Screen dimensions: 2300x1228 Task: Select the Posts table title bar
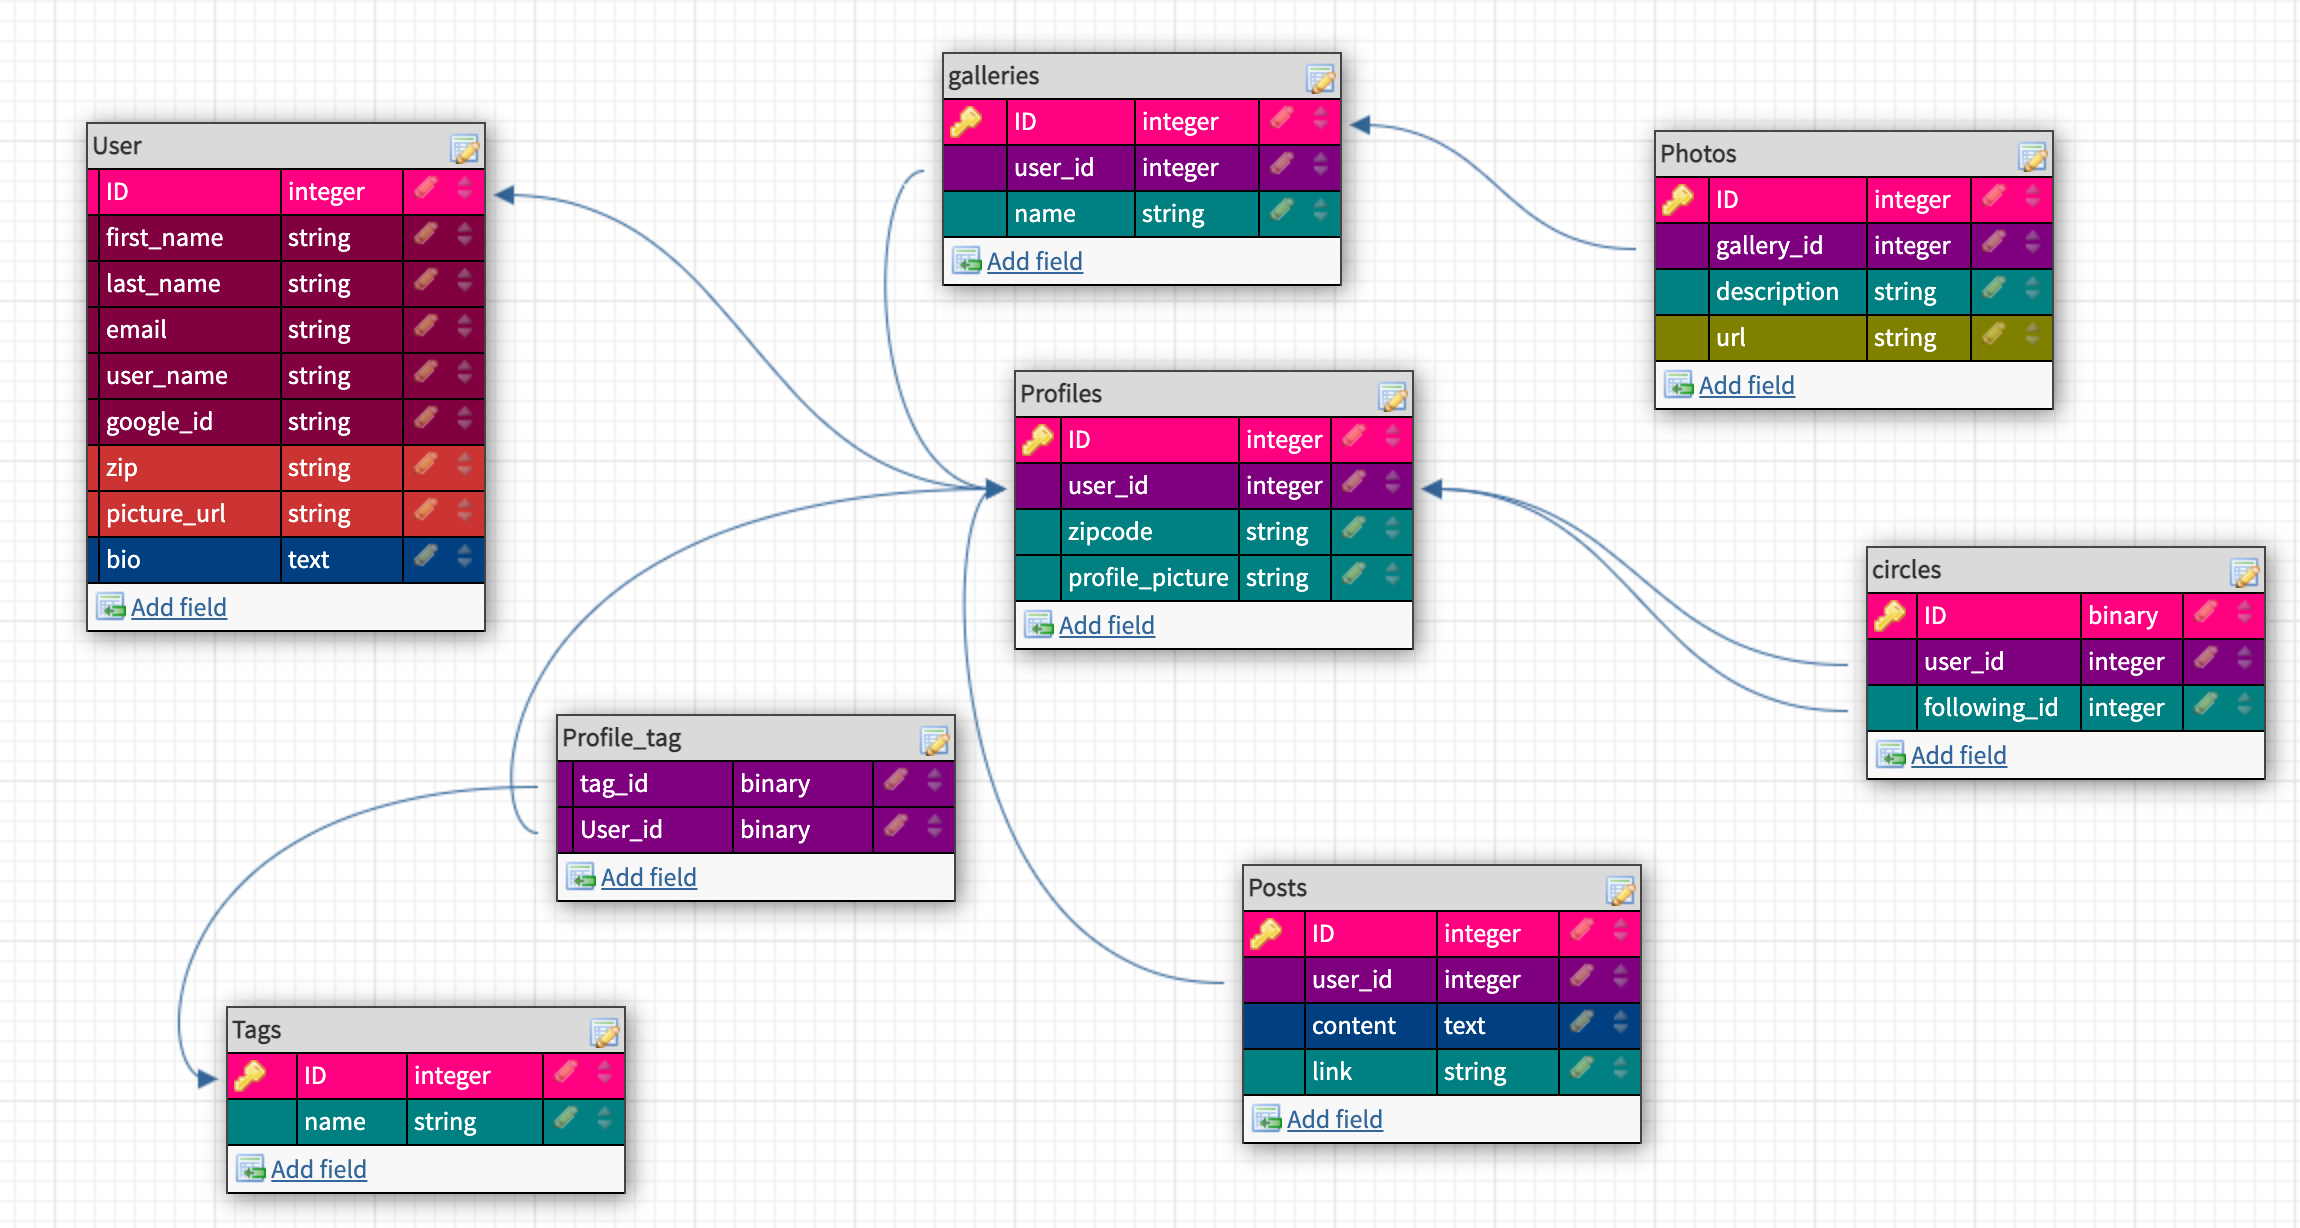pyautogui.click(x=1420, y=888)
